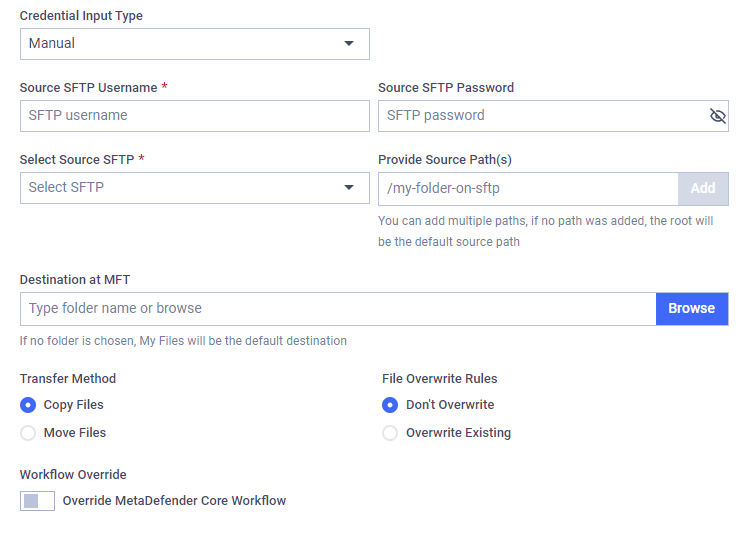Click the Workflow Override heading
Viewport: 749px width, 551px height.
tap(73, 475)
